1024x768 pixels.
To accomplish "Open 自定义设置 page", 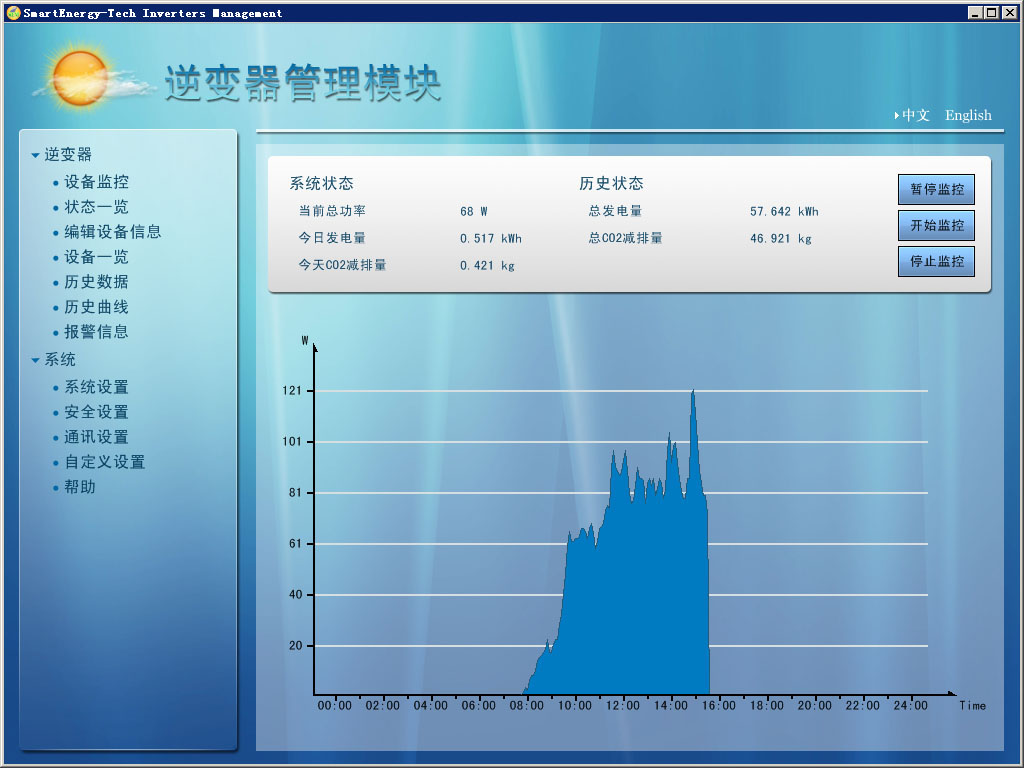I will point(104,462).
